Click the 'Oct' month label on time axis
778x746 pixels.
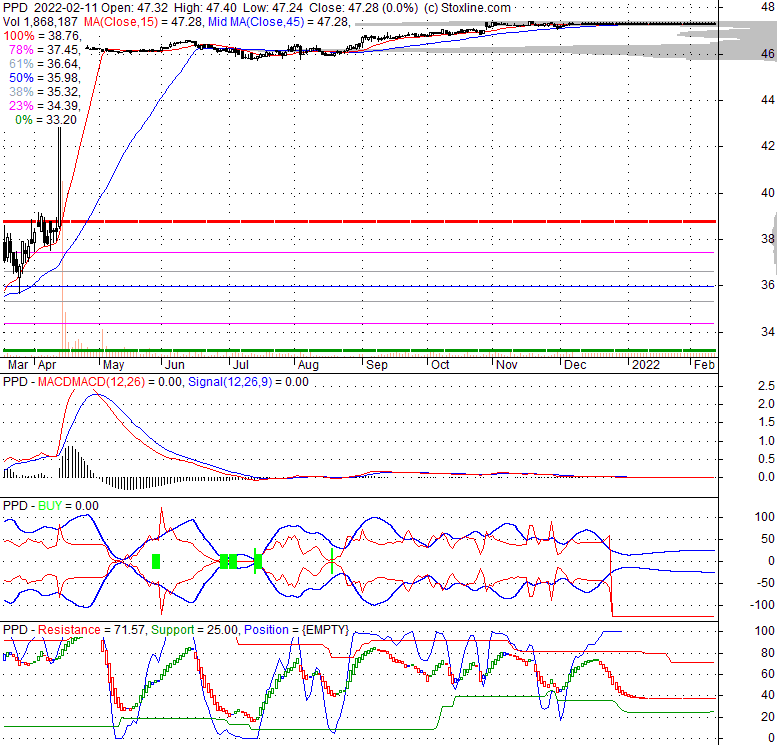440,365
